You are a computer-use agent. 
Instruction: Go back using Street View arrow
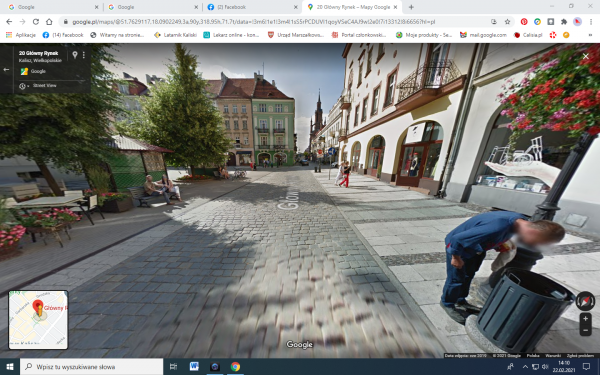click(6, 70)
